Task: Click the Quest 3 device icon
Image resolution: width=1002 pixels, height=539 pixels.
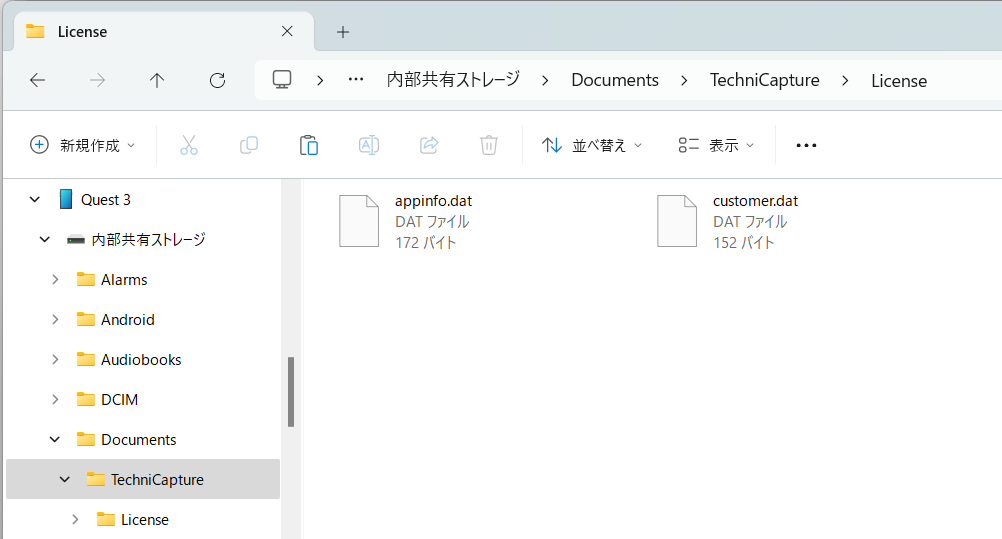Action: pyautogui.click(x=65, y=199)
